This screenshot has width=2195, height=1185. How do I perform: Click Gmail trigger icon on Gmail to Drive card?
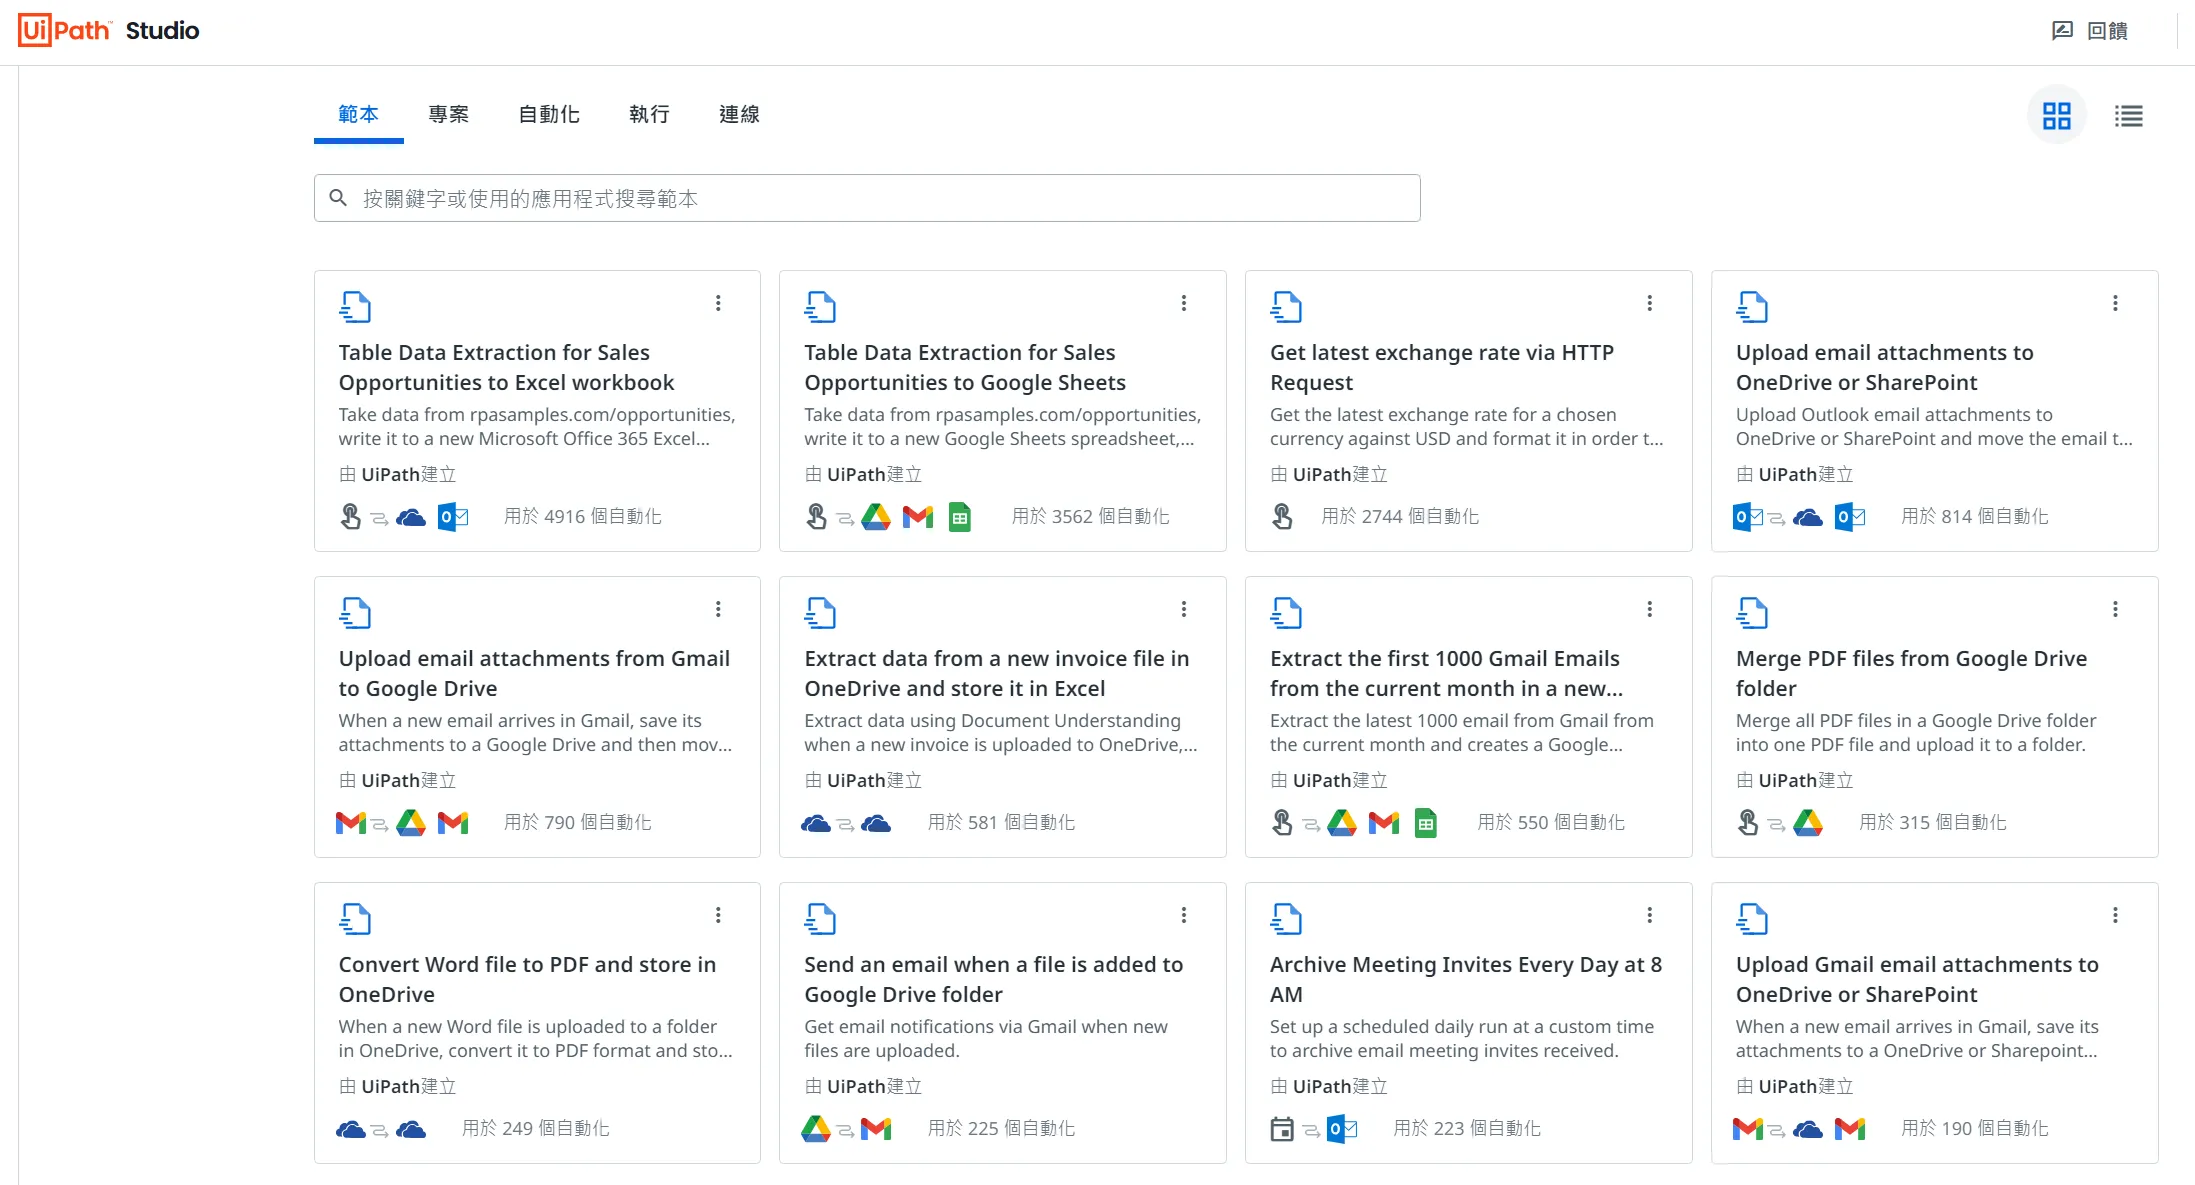click(x=351, y=823)
